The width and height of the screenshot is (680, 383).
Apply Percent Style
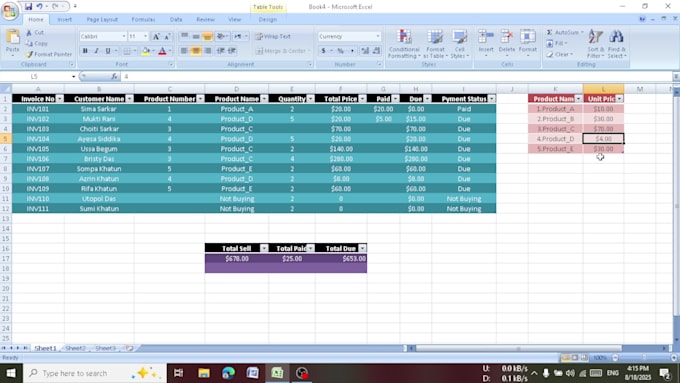coord(341,51)
